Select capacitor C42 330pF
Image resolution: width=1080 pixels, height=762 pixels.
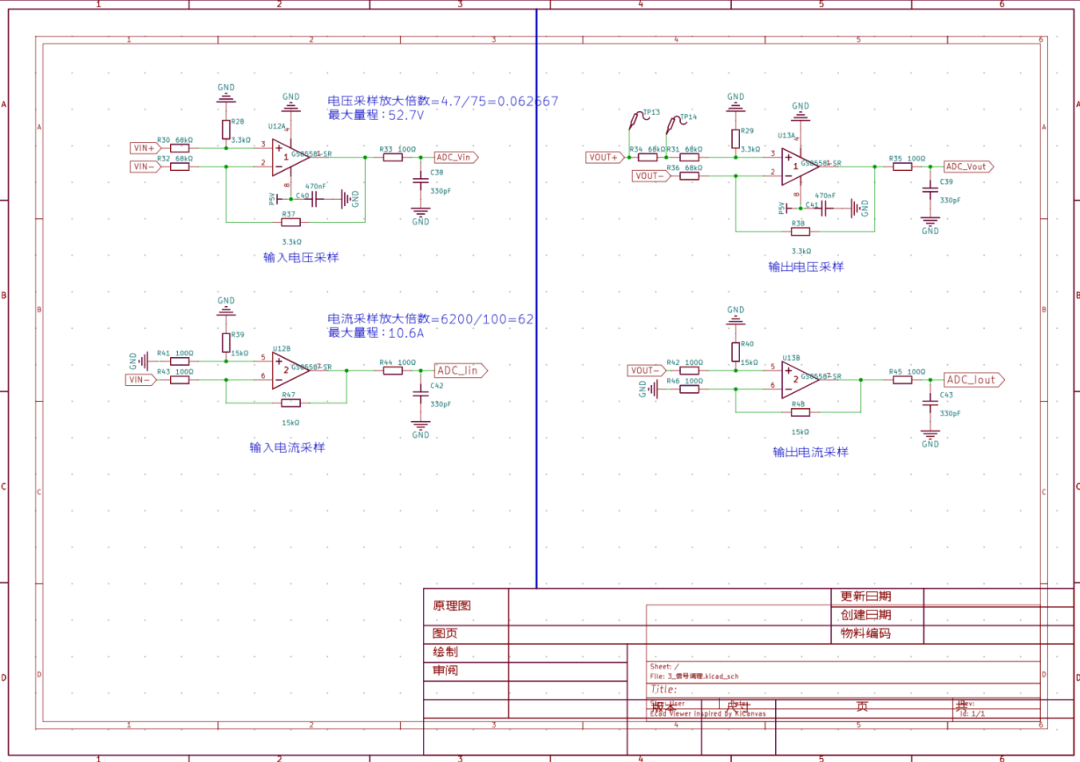click(420, 393)
